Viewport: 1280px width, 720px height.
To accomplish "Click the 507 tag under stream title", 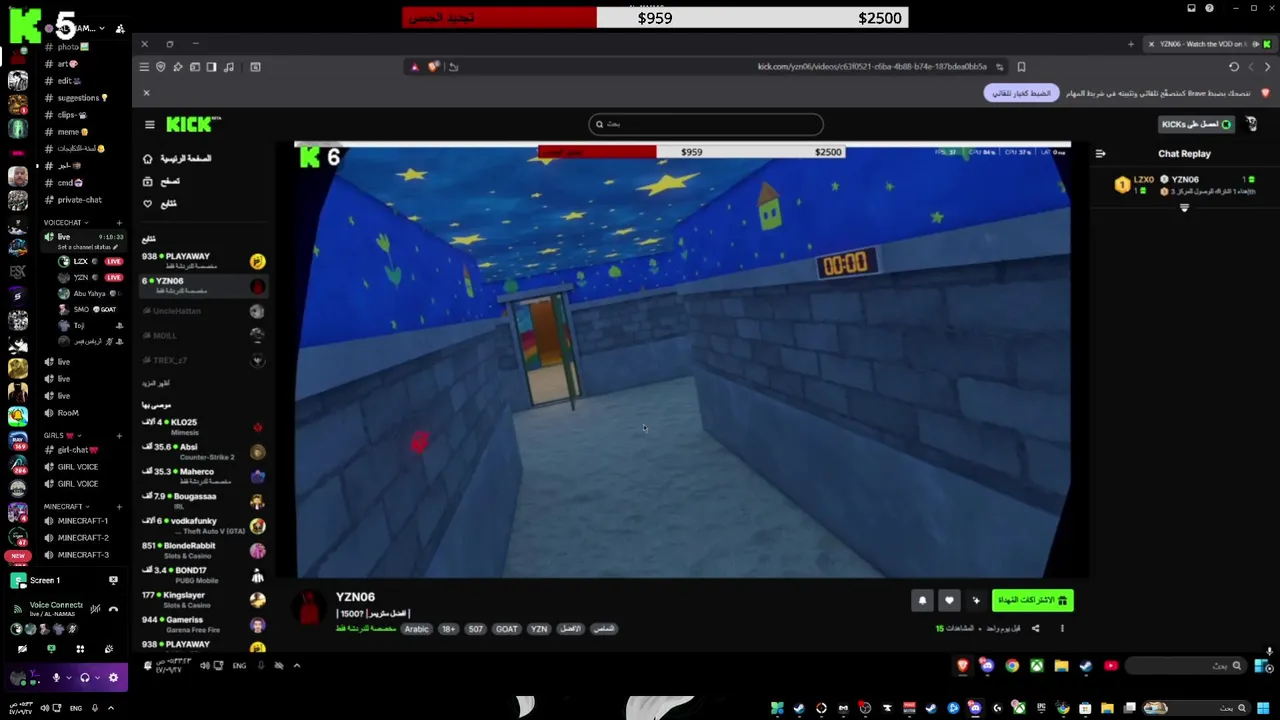I will click(475, 629).
